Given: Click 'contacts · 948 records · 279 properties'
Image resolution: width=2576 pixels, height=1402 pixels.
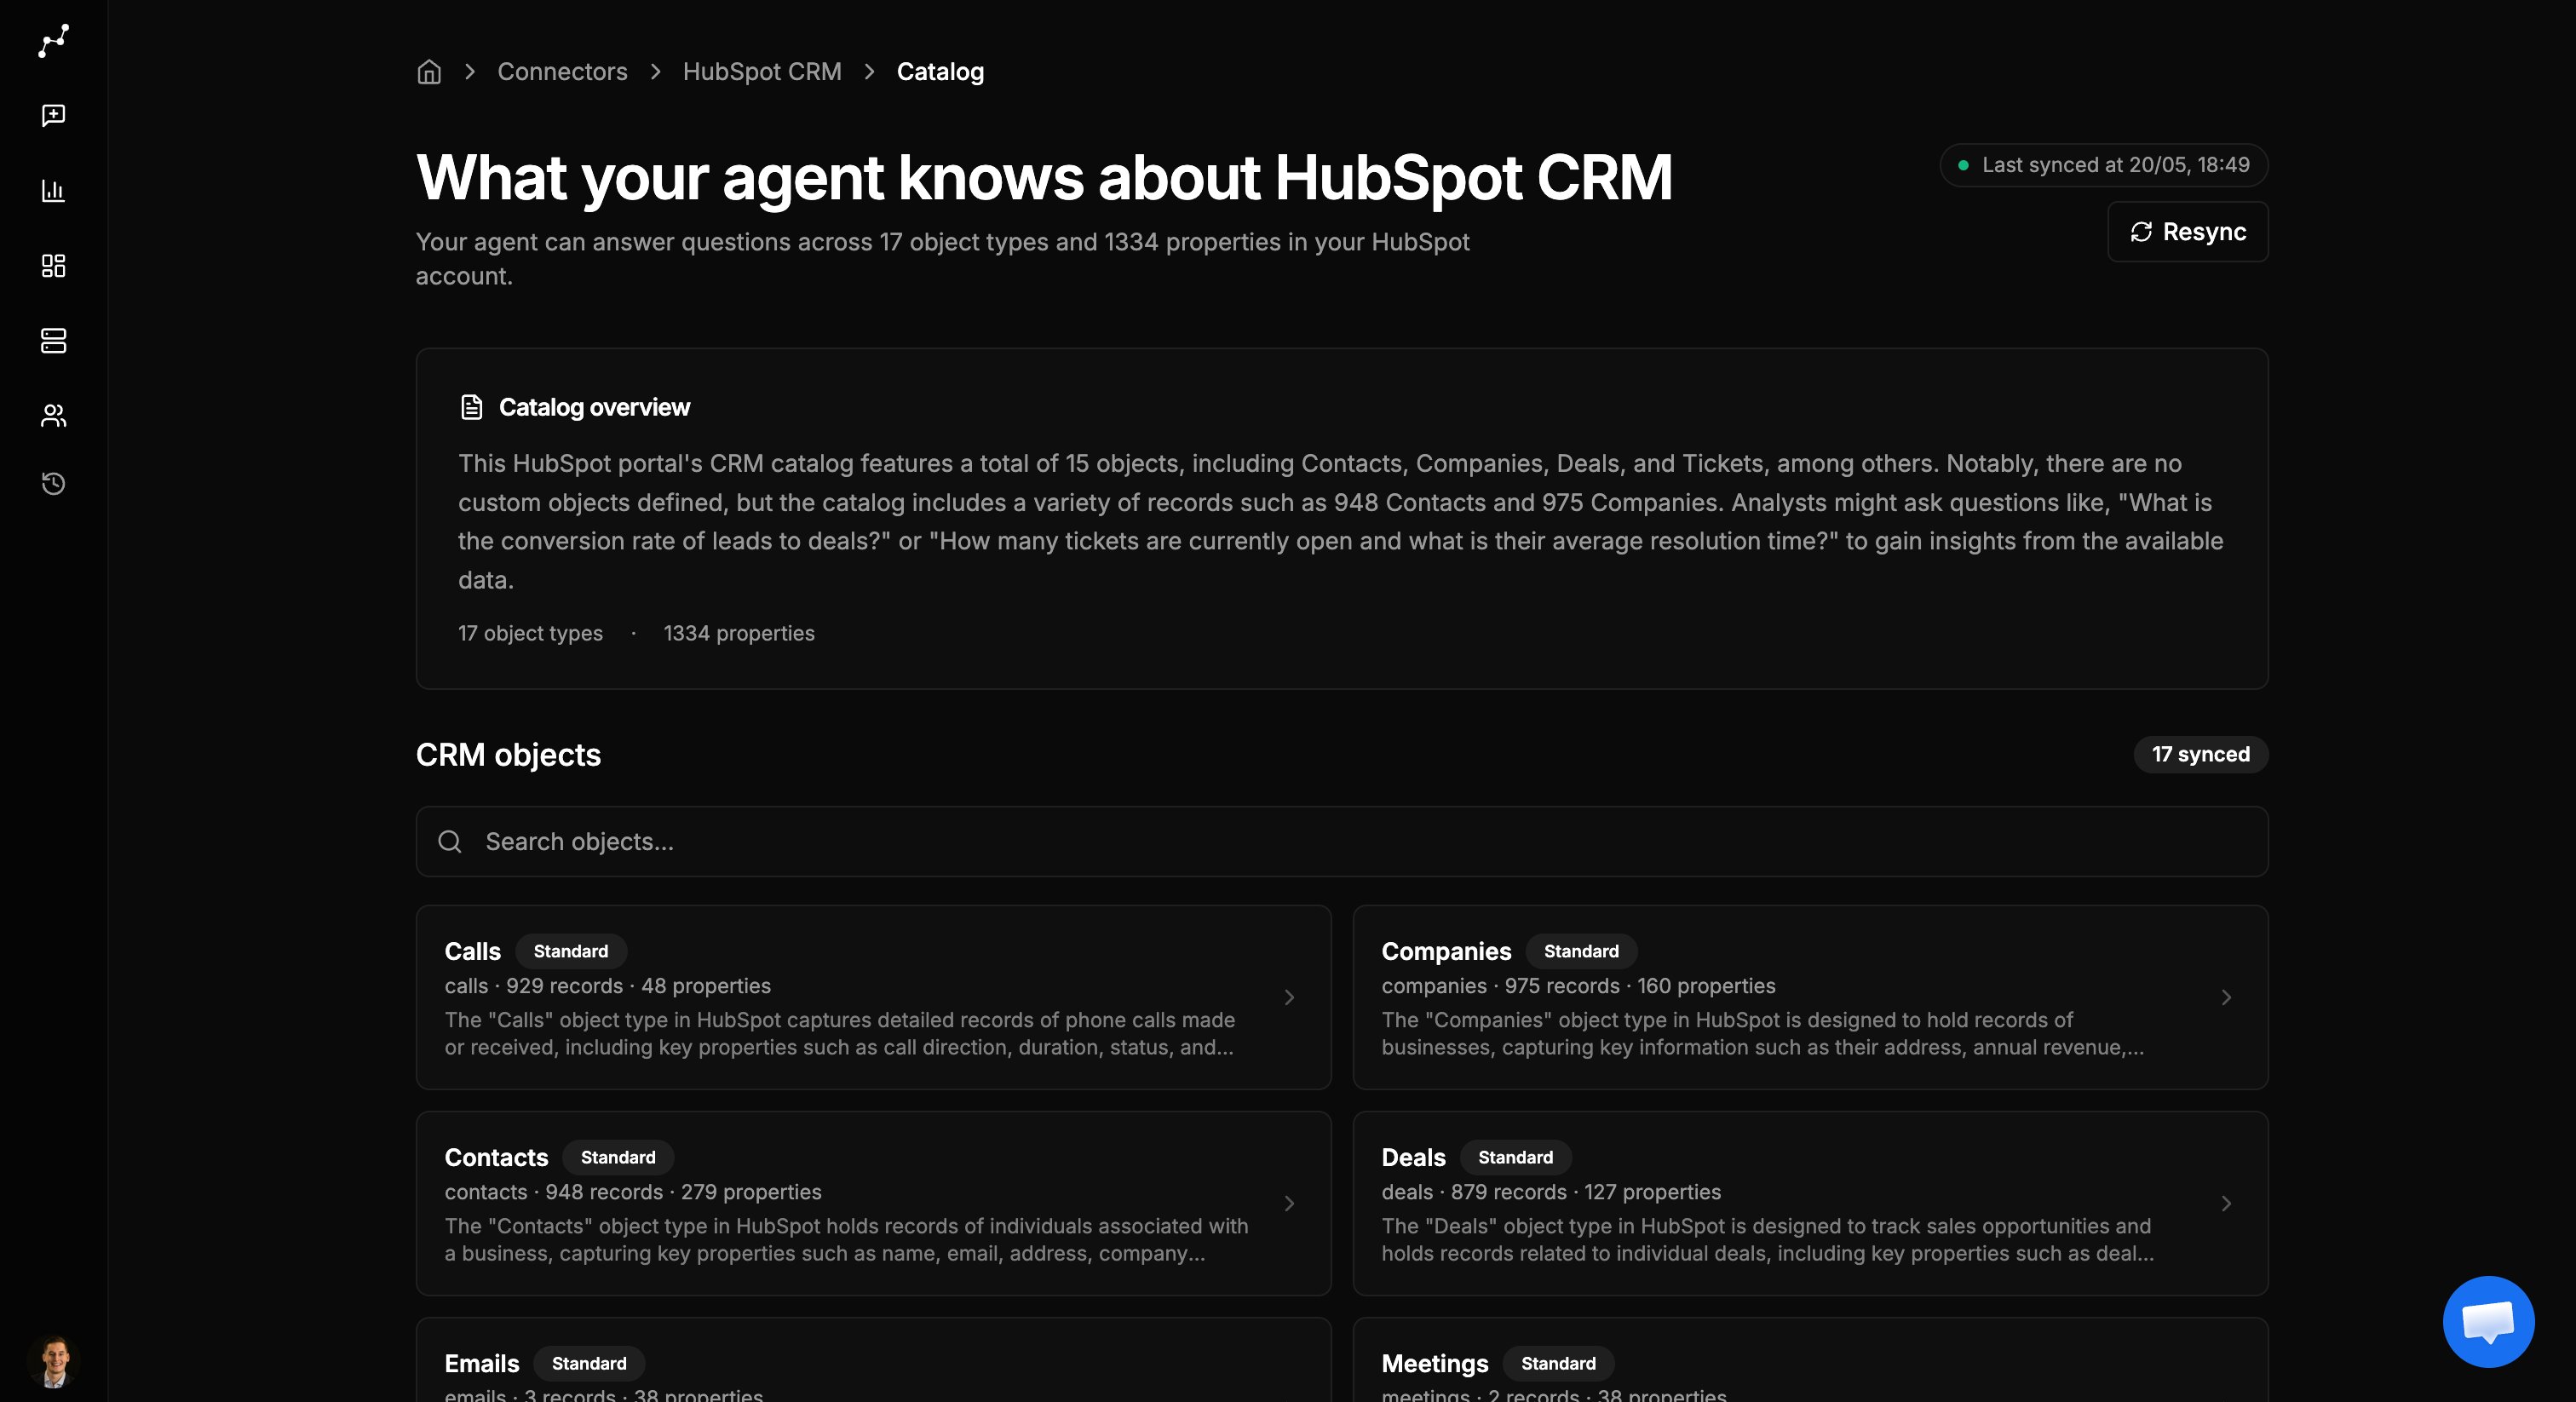Looking at the screenshot, I should click(x=633, y=1192).
